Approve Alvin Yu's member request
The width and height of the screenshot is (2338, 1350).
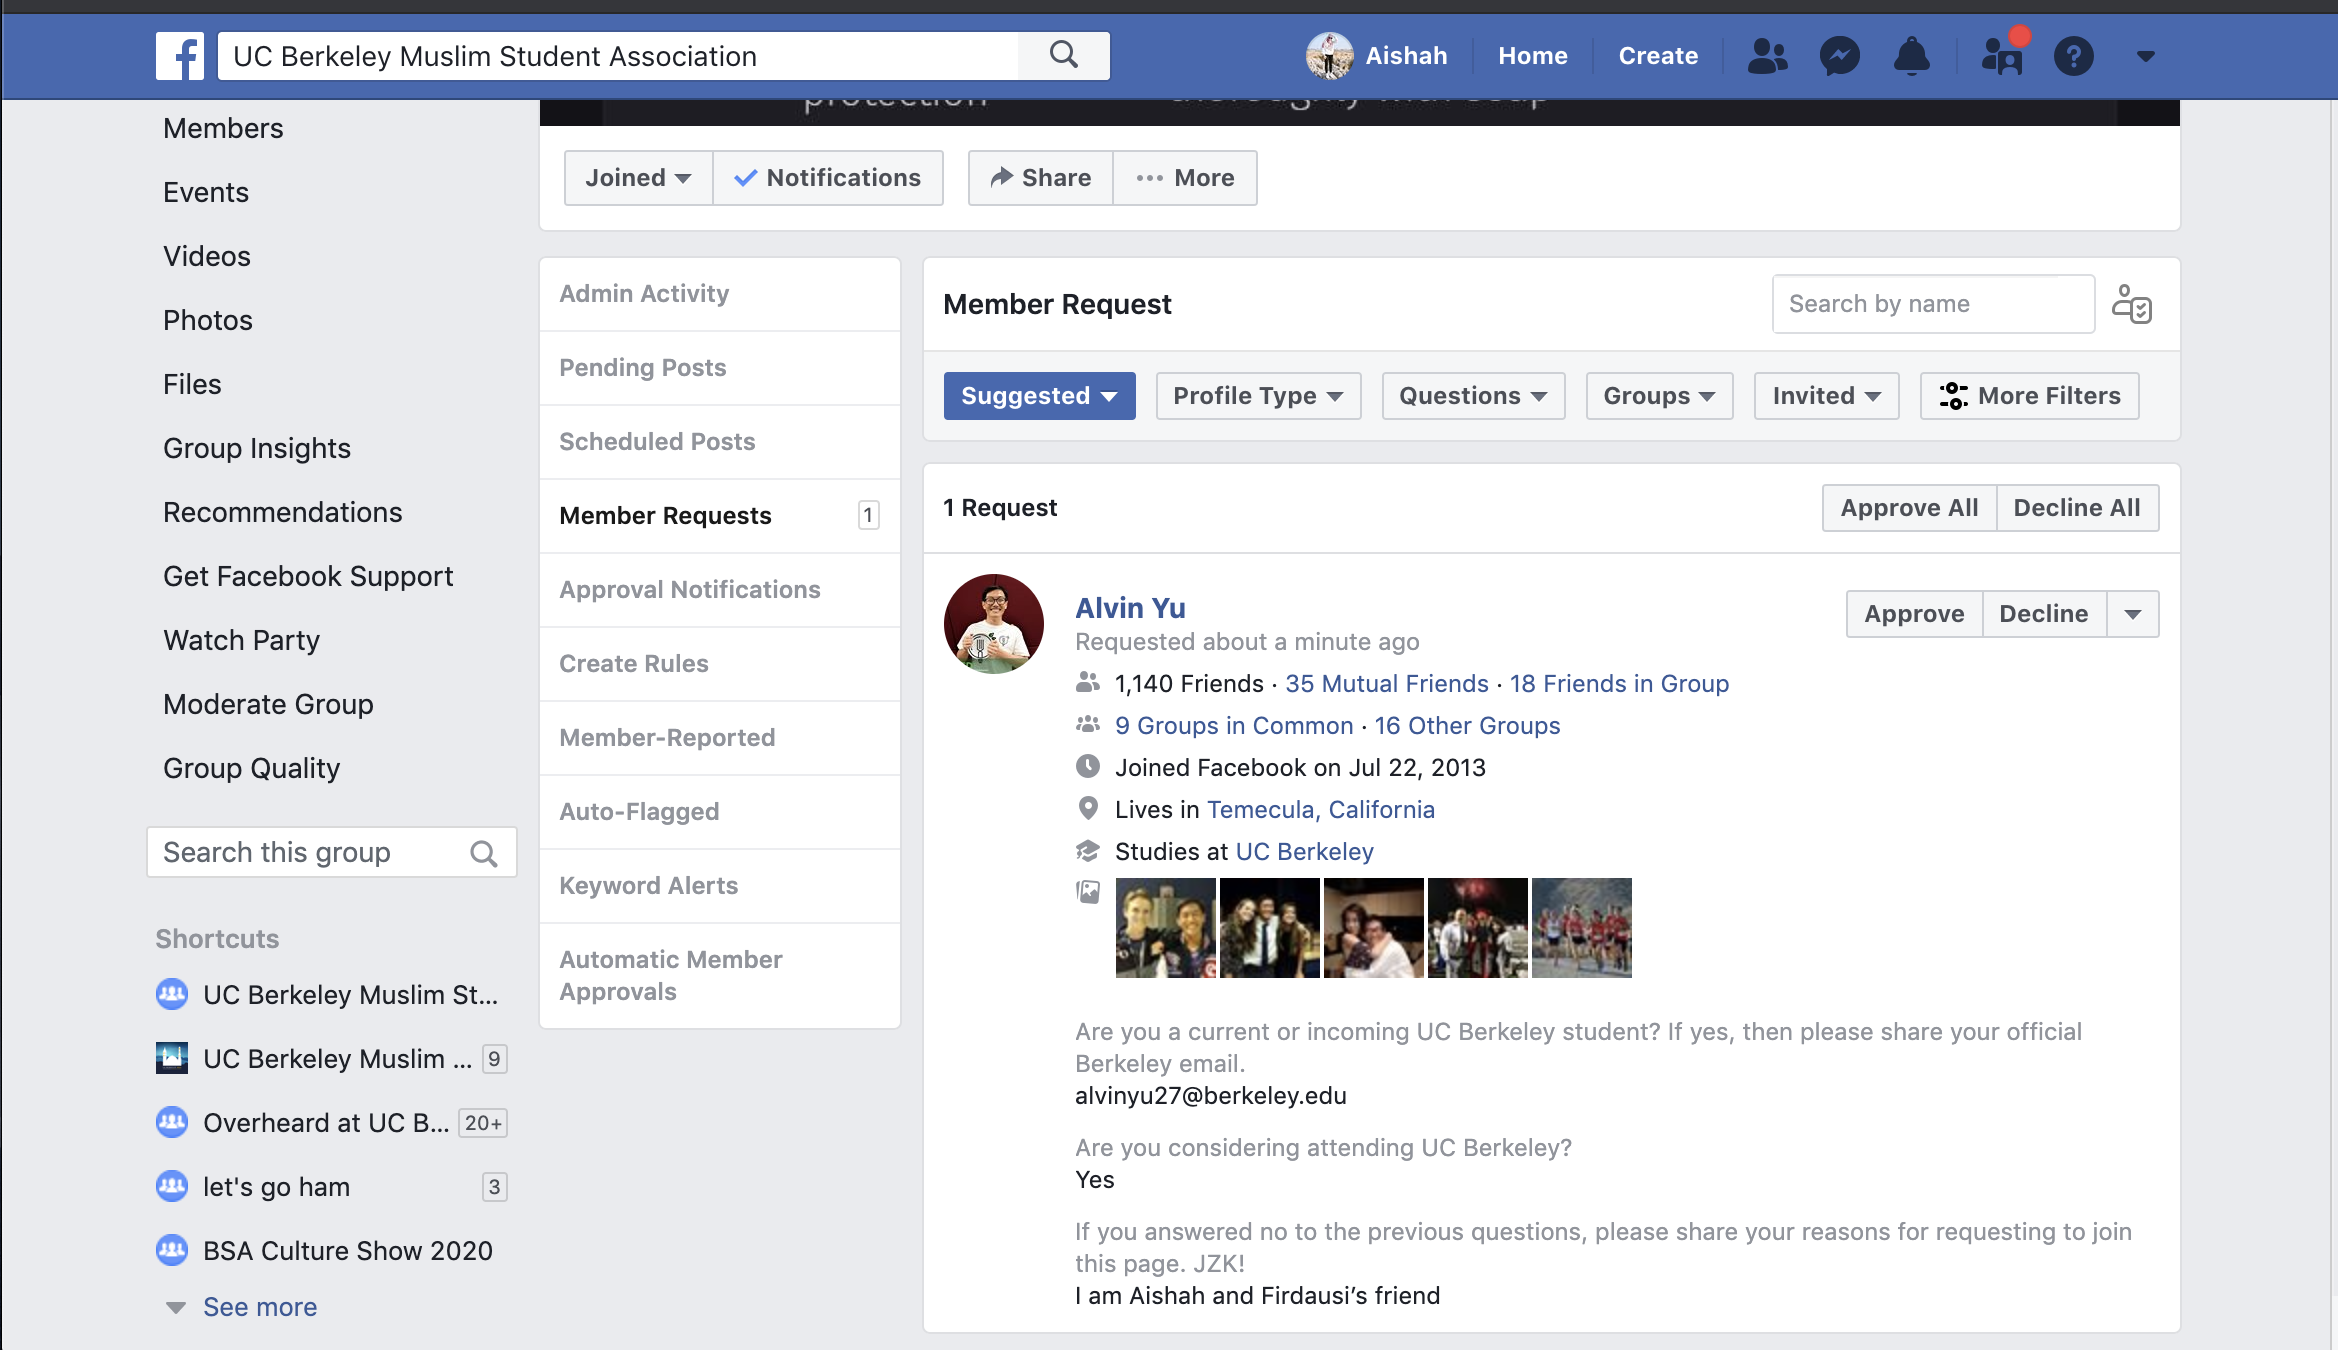(1913, 614)
